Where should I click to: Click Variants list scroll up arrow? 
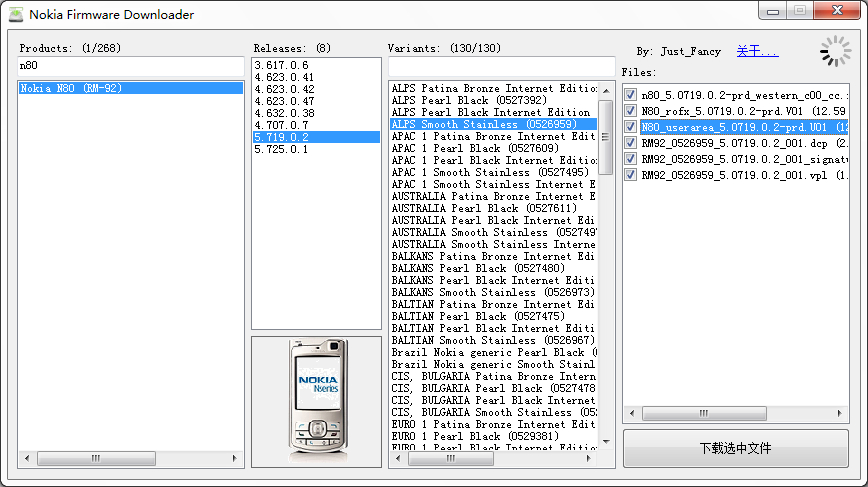[606, 90]
